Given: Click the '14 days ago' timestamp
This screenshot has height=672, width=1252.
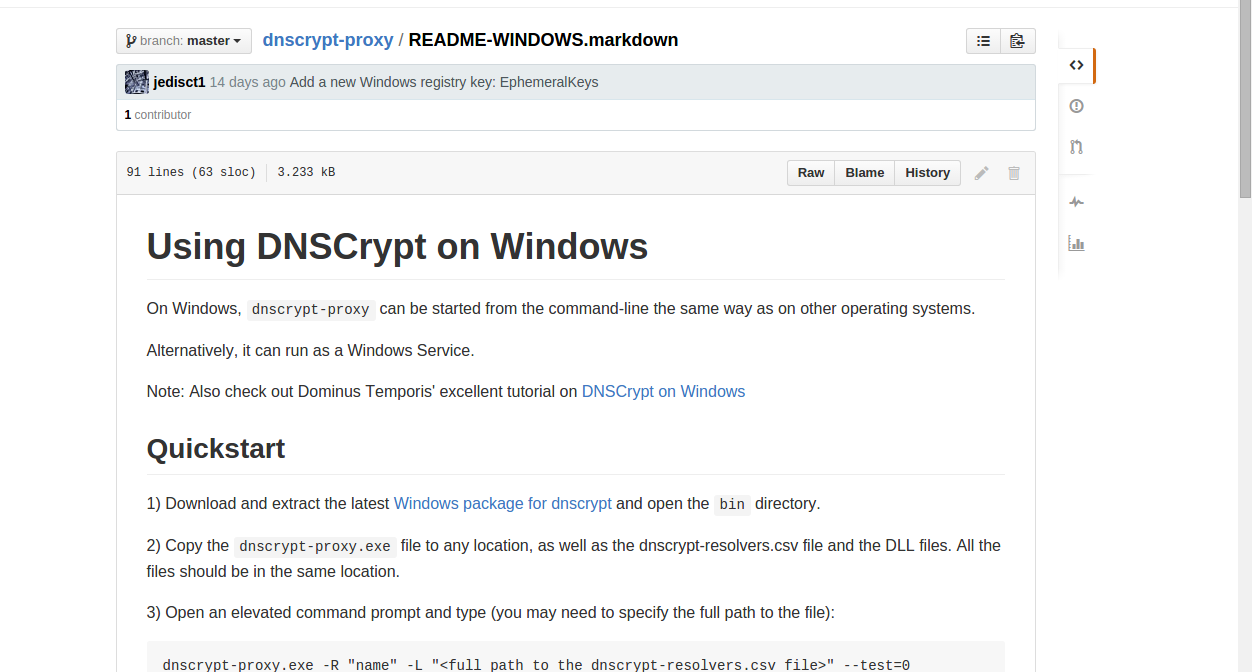Looking at the screenshot, I should [248, 82].
